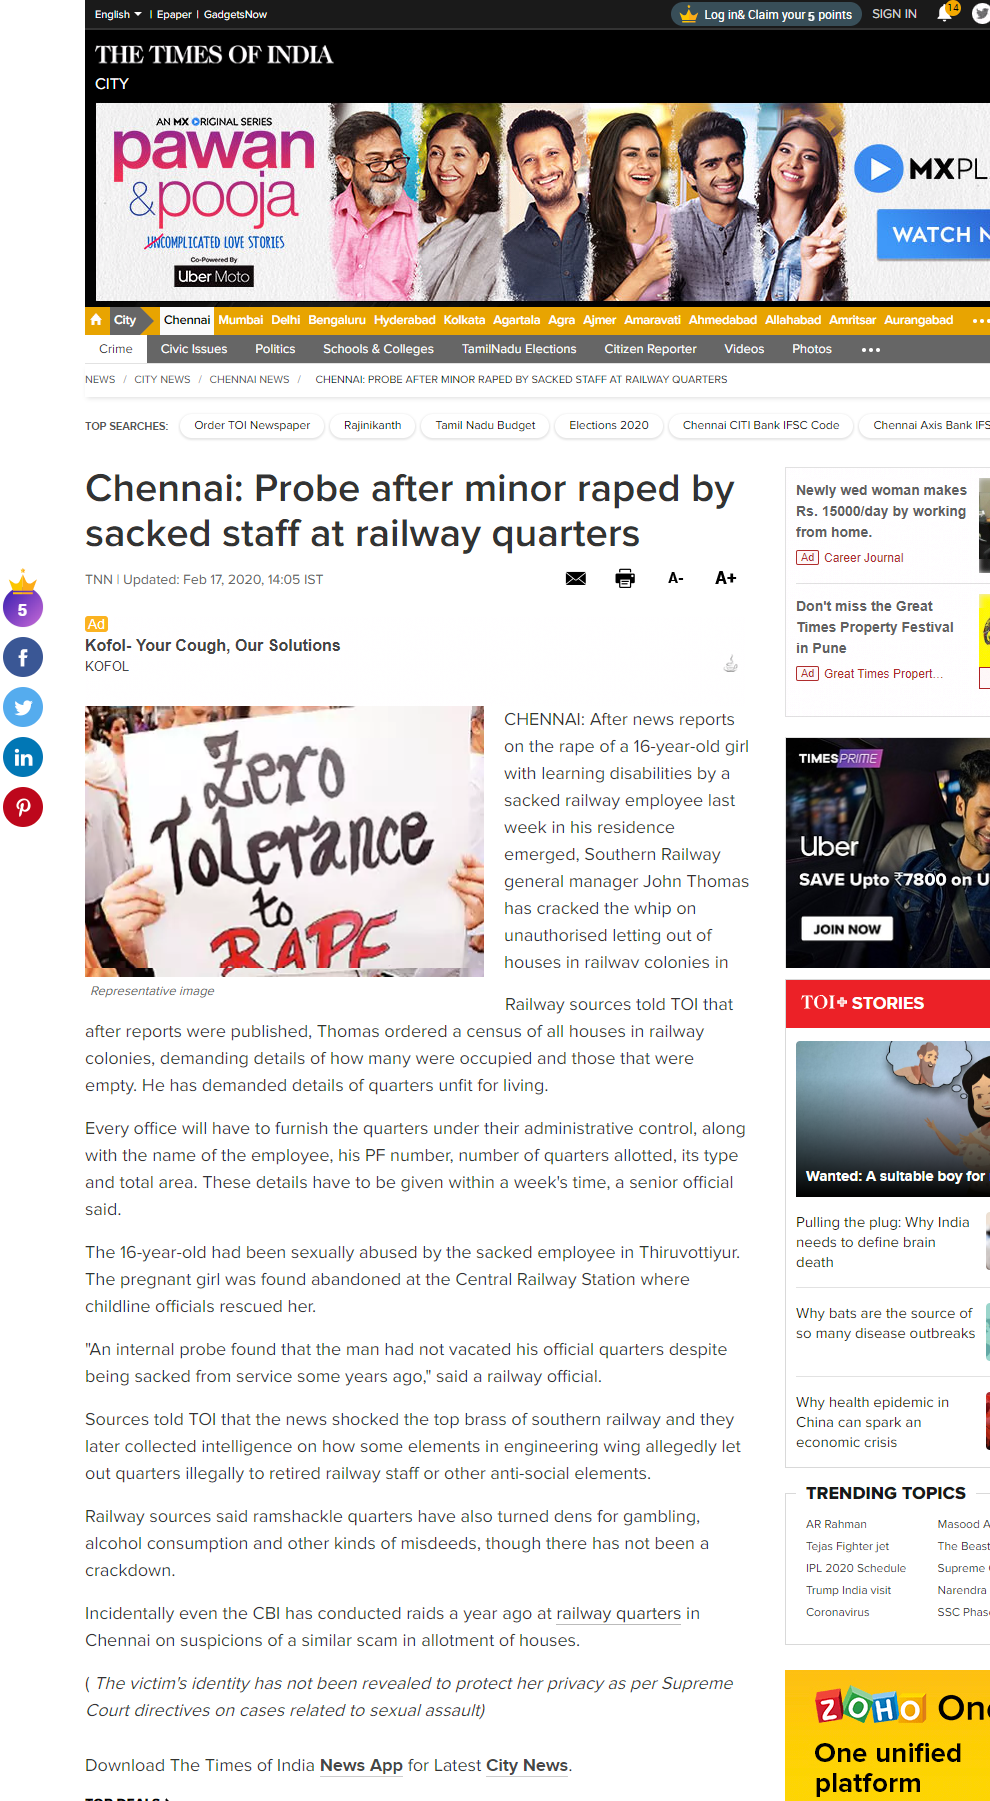Image resolution: width=990 pixels, height=1801 pixels.
Task: Expand more sections in grey submenu
Action: [871, 349]
